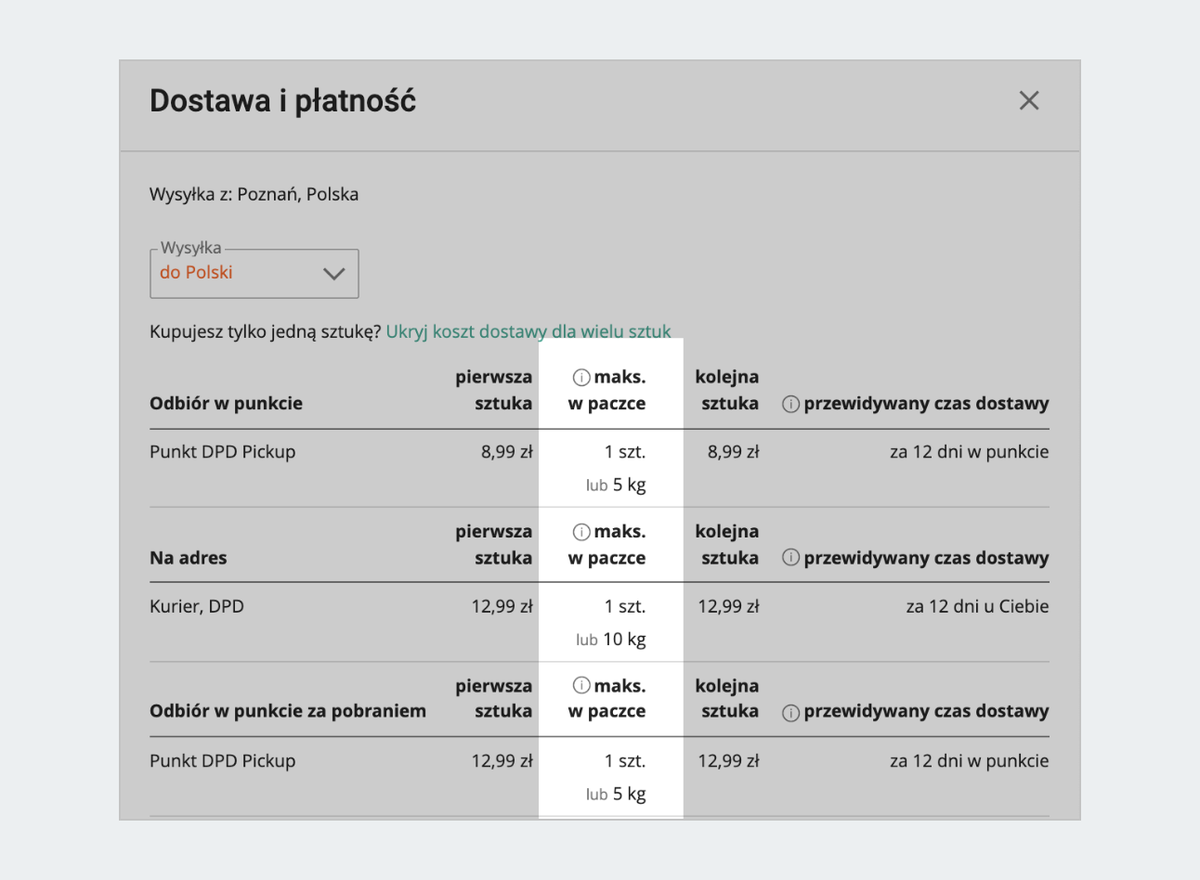
Task: Open delivery time info icon in za pobraniem header
Action: pos(790,712)
